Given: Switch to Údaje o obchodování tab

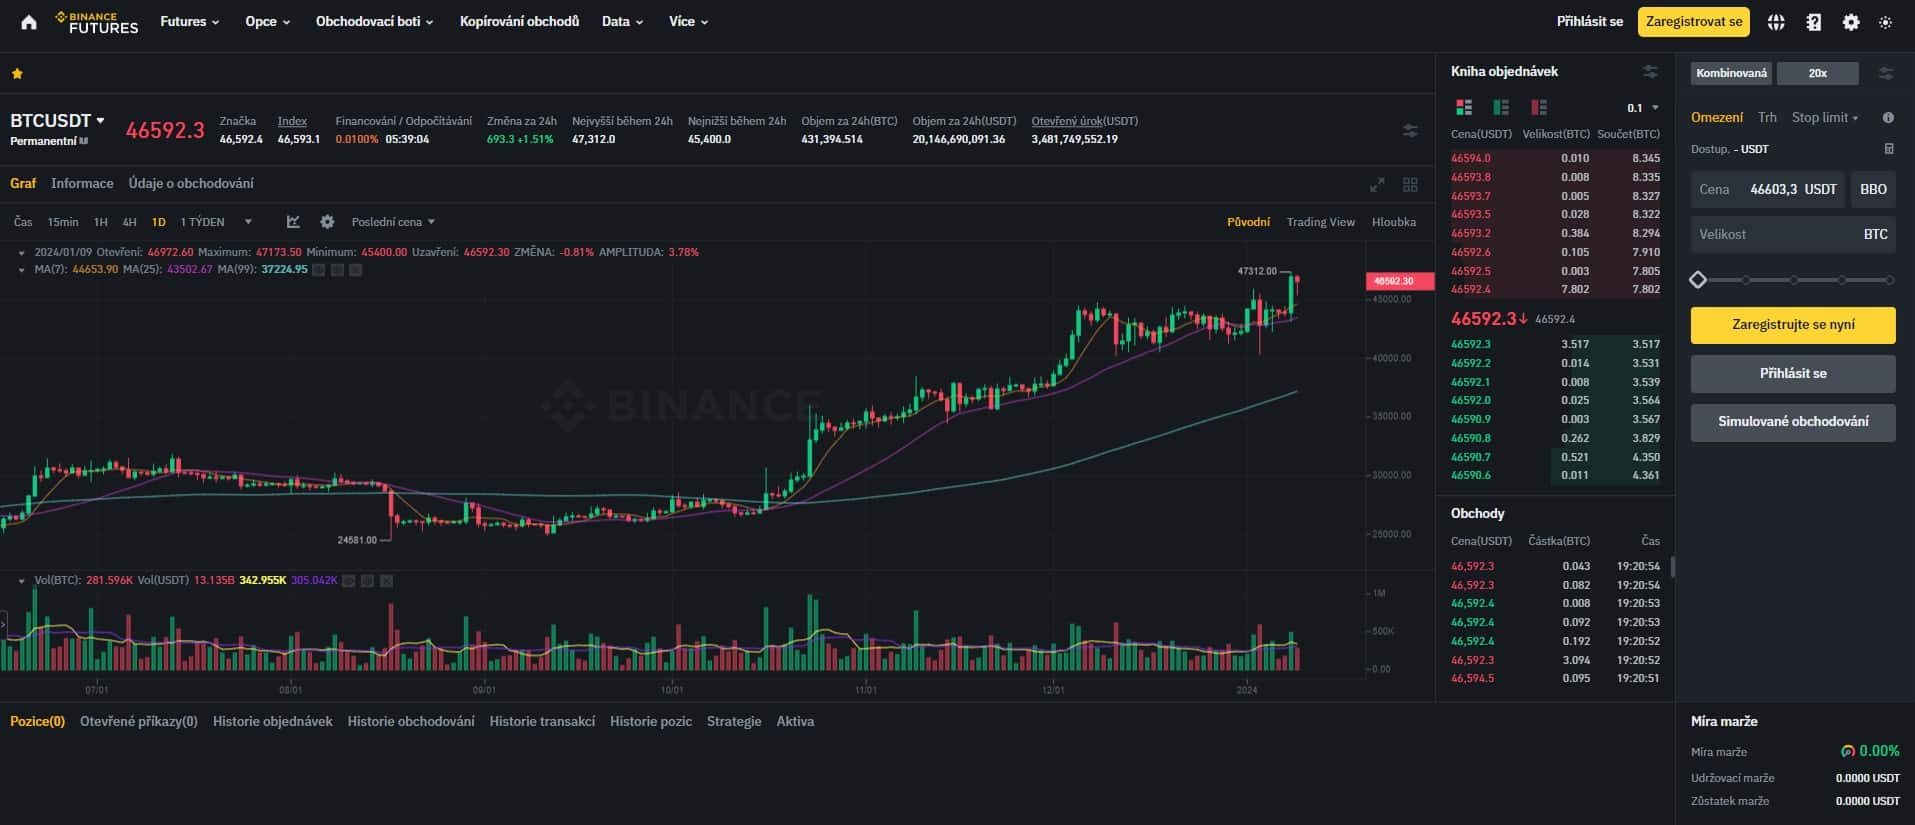Looking at the screenshot, I should coord(191,184).
